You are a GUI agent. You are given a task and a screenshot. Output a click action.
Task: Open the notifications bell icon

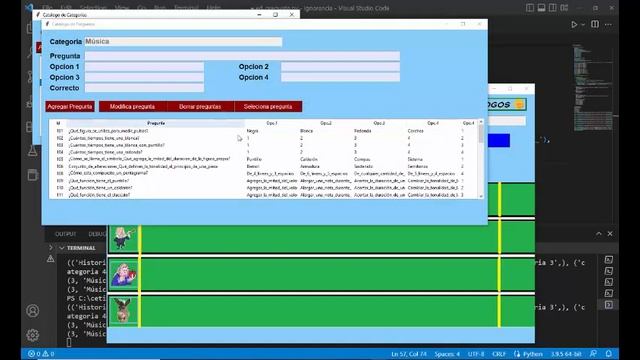[609, 354]
